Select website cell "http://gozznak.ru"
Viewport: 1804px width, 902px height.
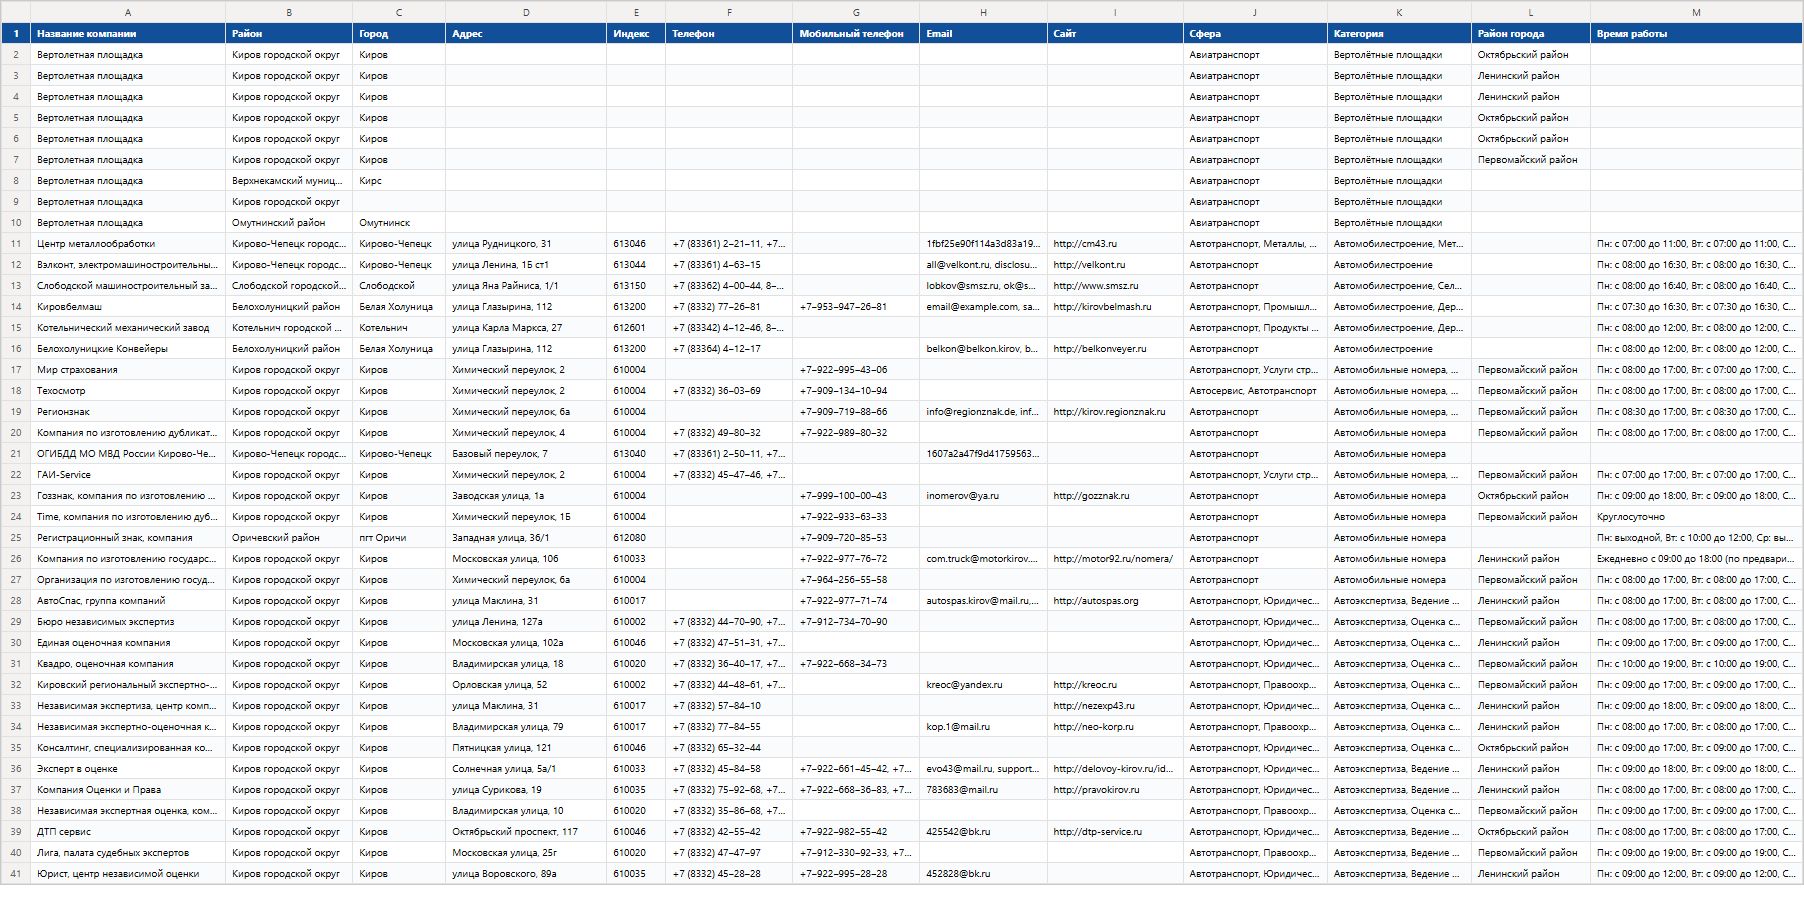pyautogui.click(x=1115, y=496)
